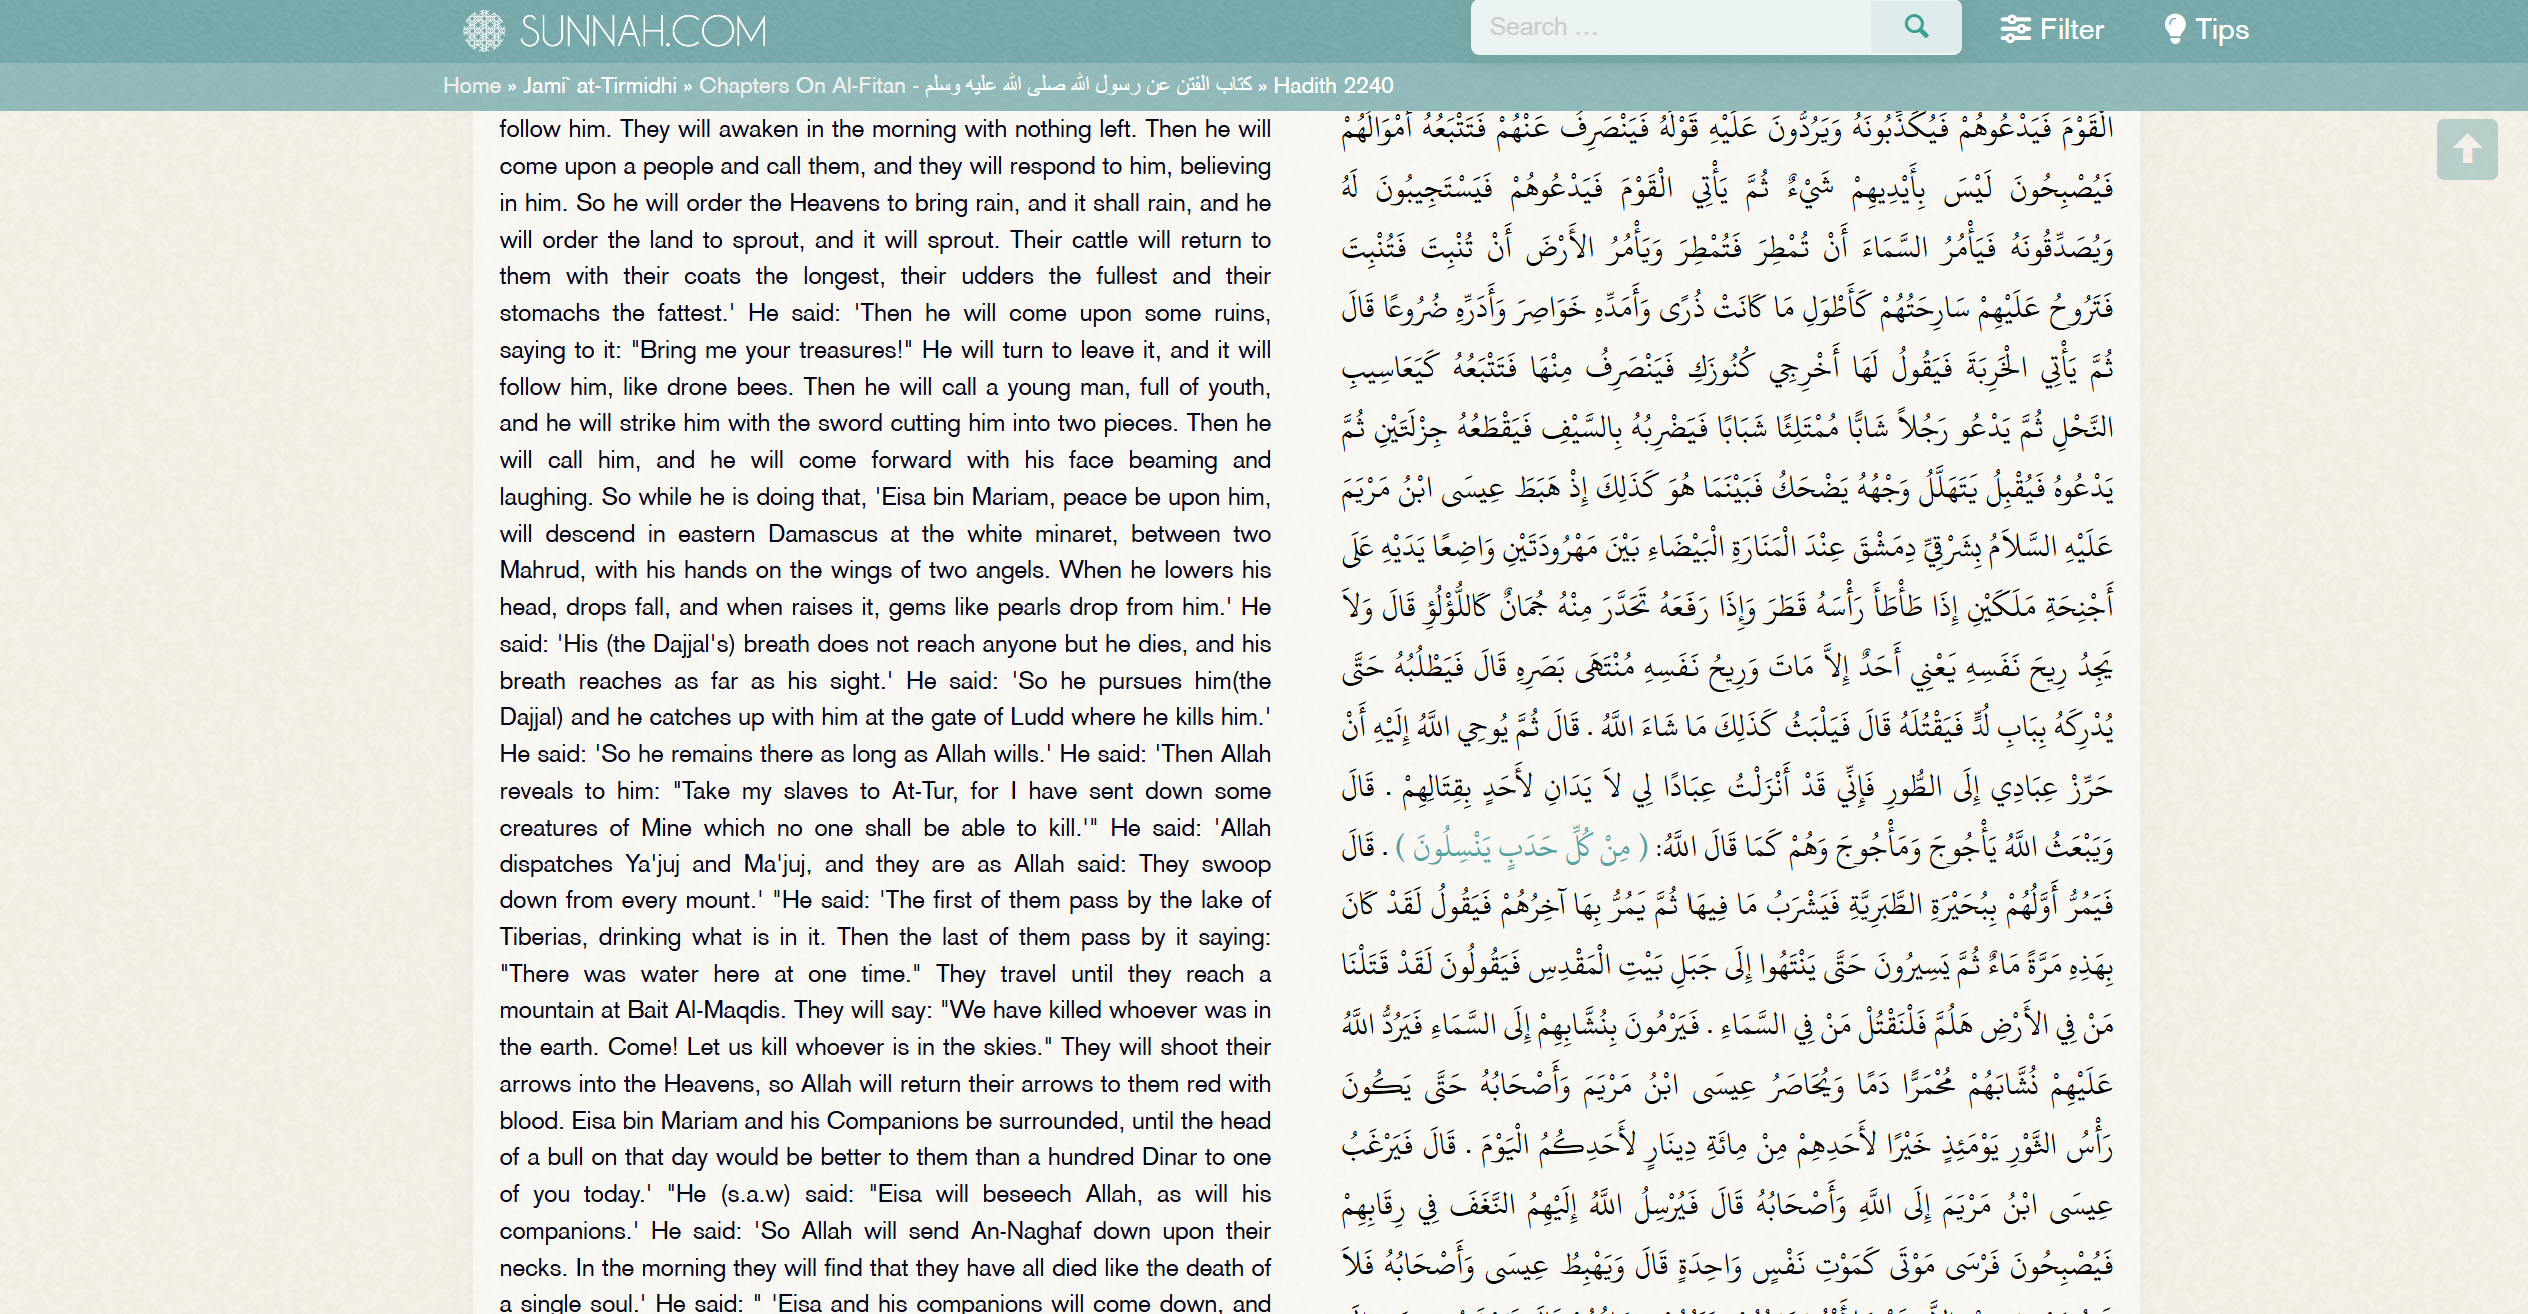2528x1314 pixels.
Task: Click the Arabic chapter title in breadcrumb
Action: pos(1088,86)
